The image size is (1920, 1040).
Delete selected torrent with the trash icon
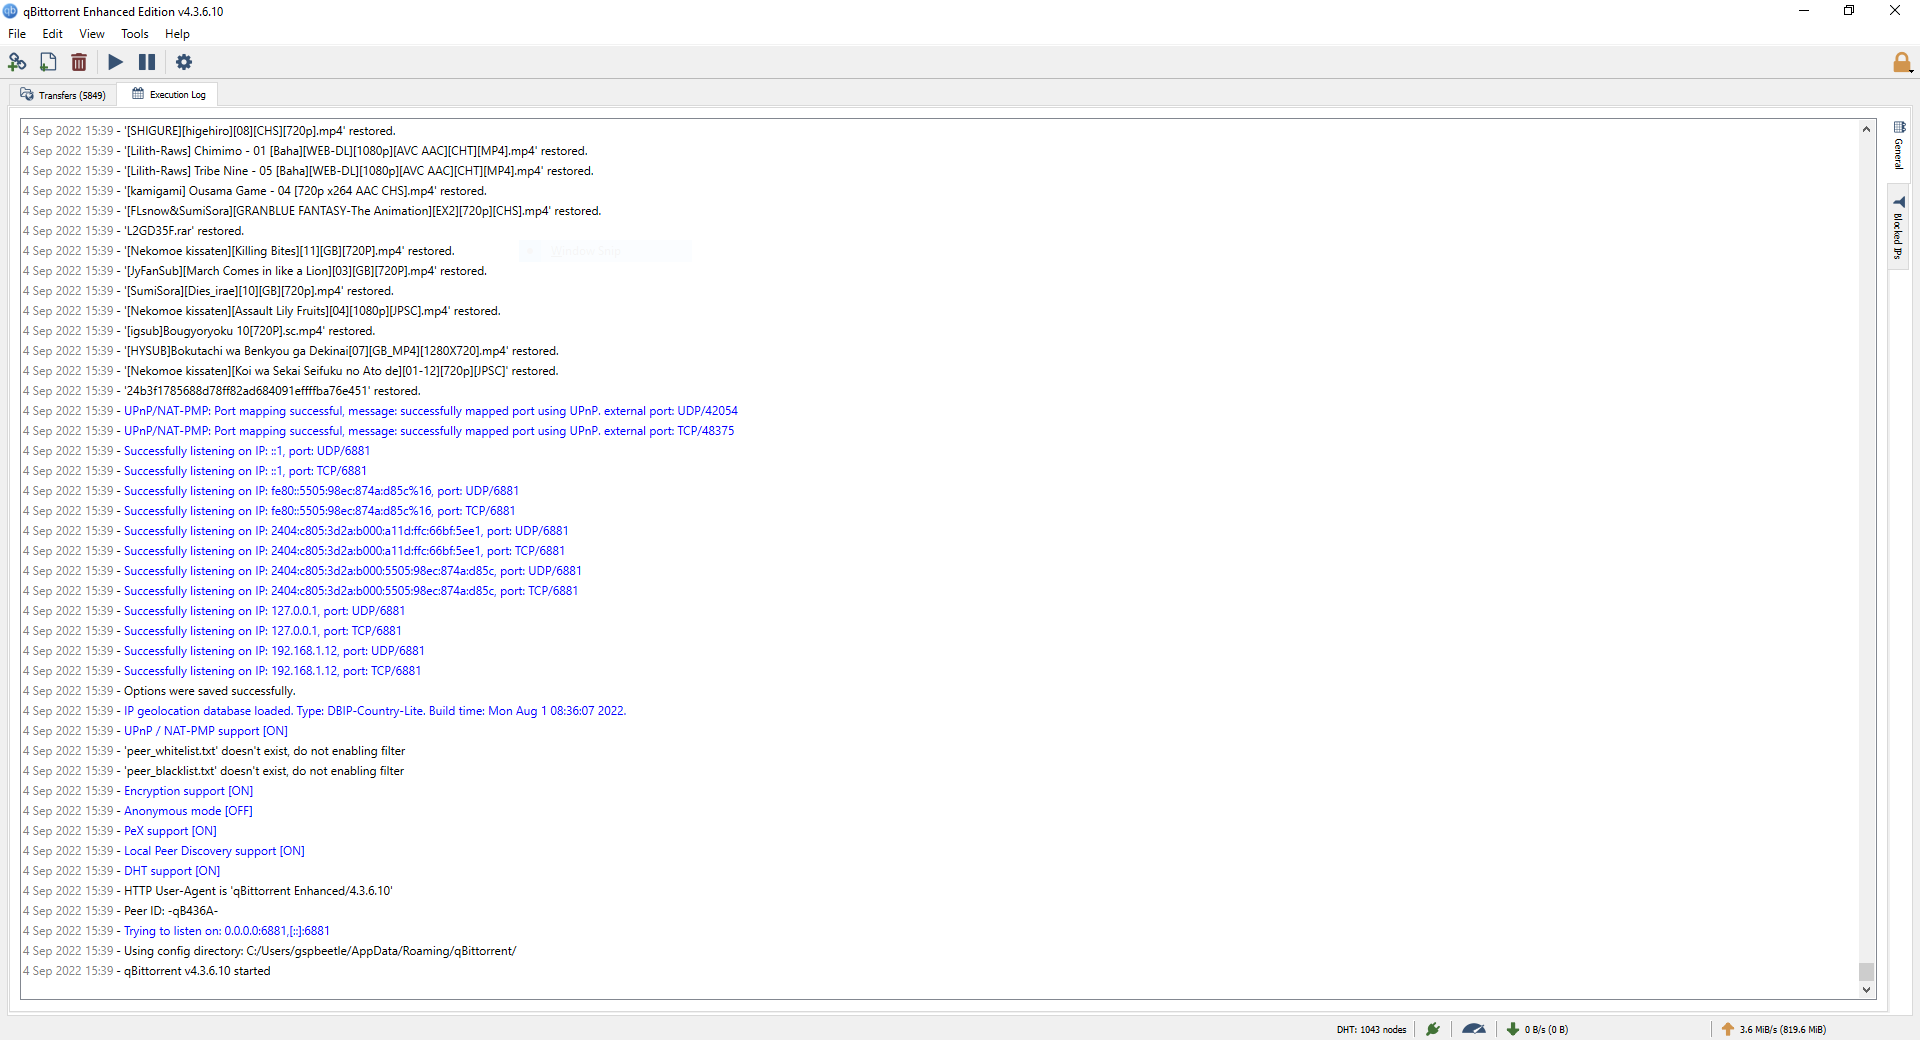pyautogui.click(x=79, y=62)
